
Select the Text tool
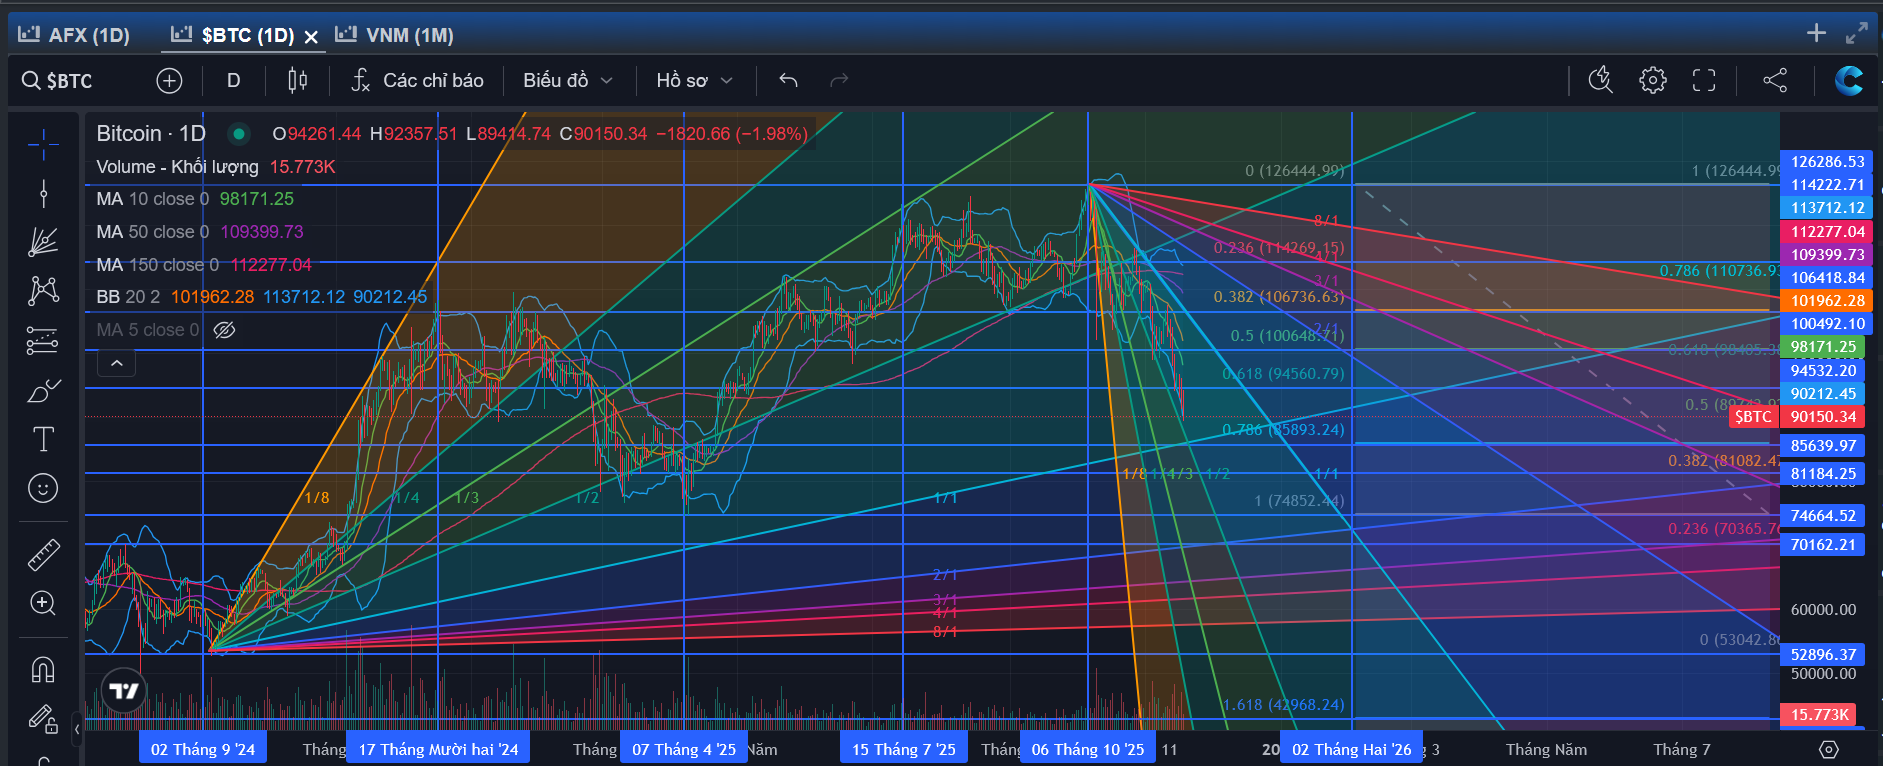(x=43, y=439)
